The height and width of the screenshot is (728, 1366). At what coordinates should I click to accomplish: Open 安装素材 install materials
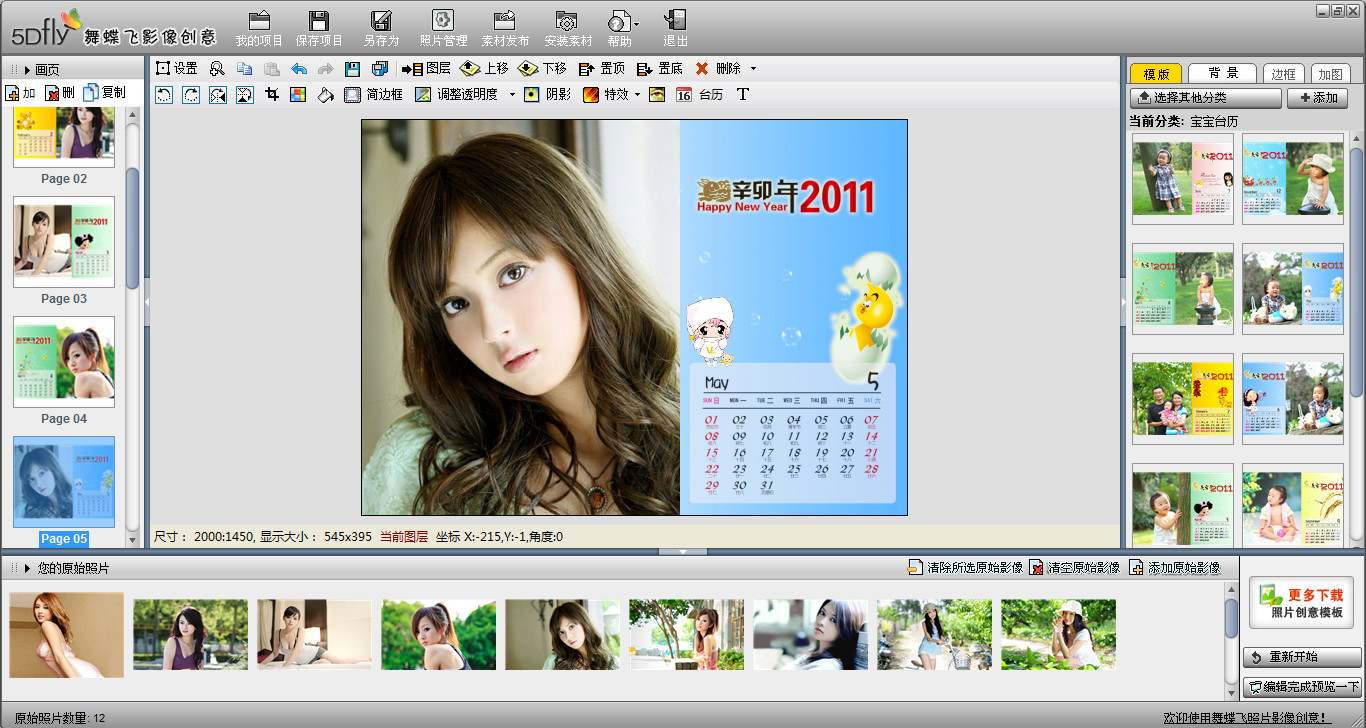pyautogui.click(x=568, y=28)
